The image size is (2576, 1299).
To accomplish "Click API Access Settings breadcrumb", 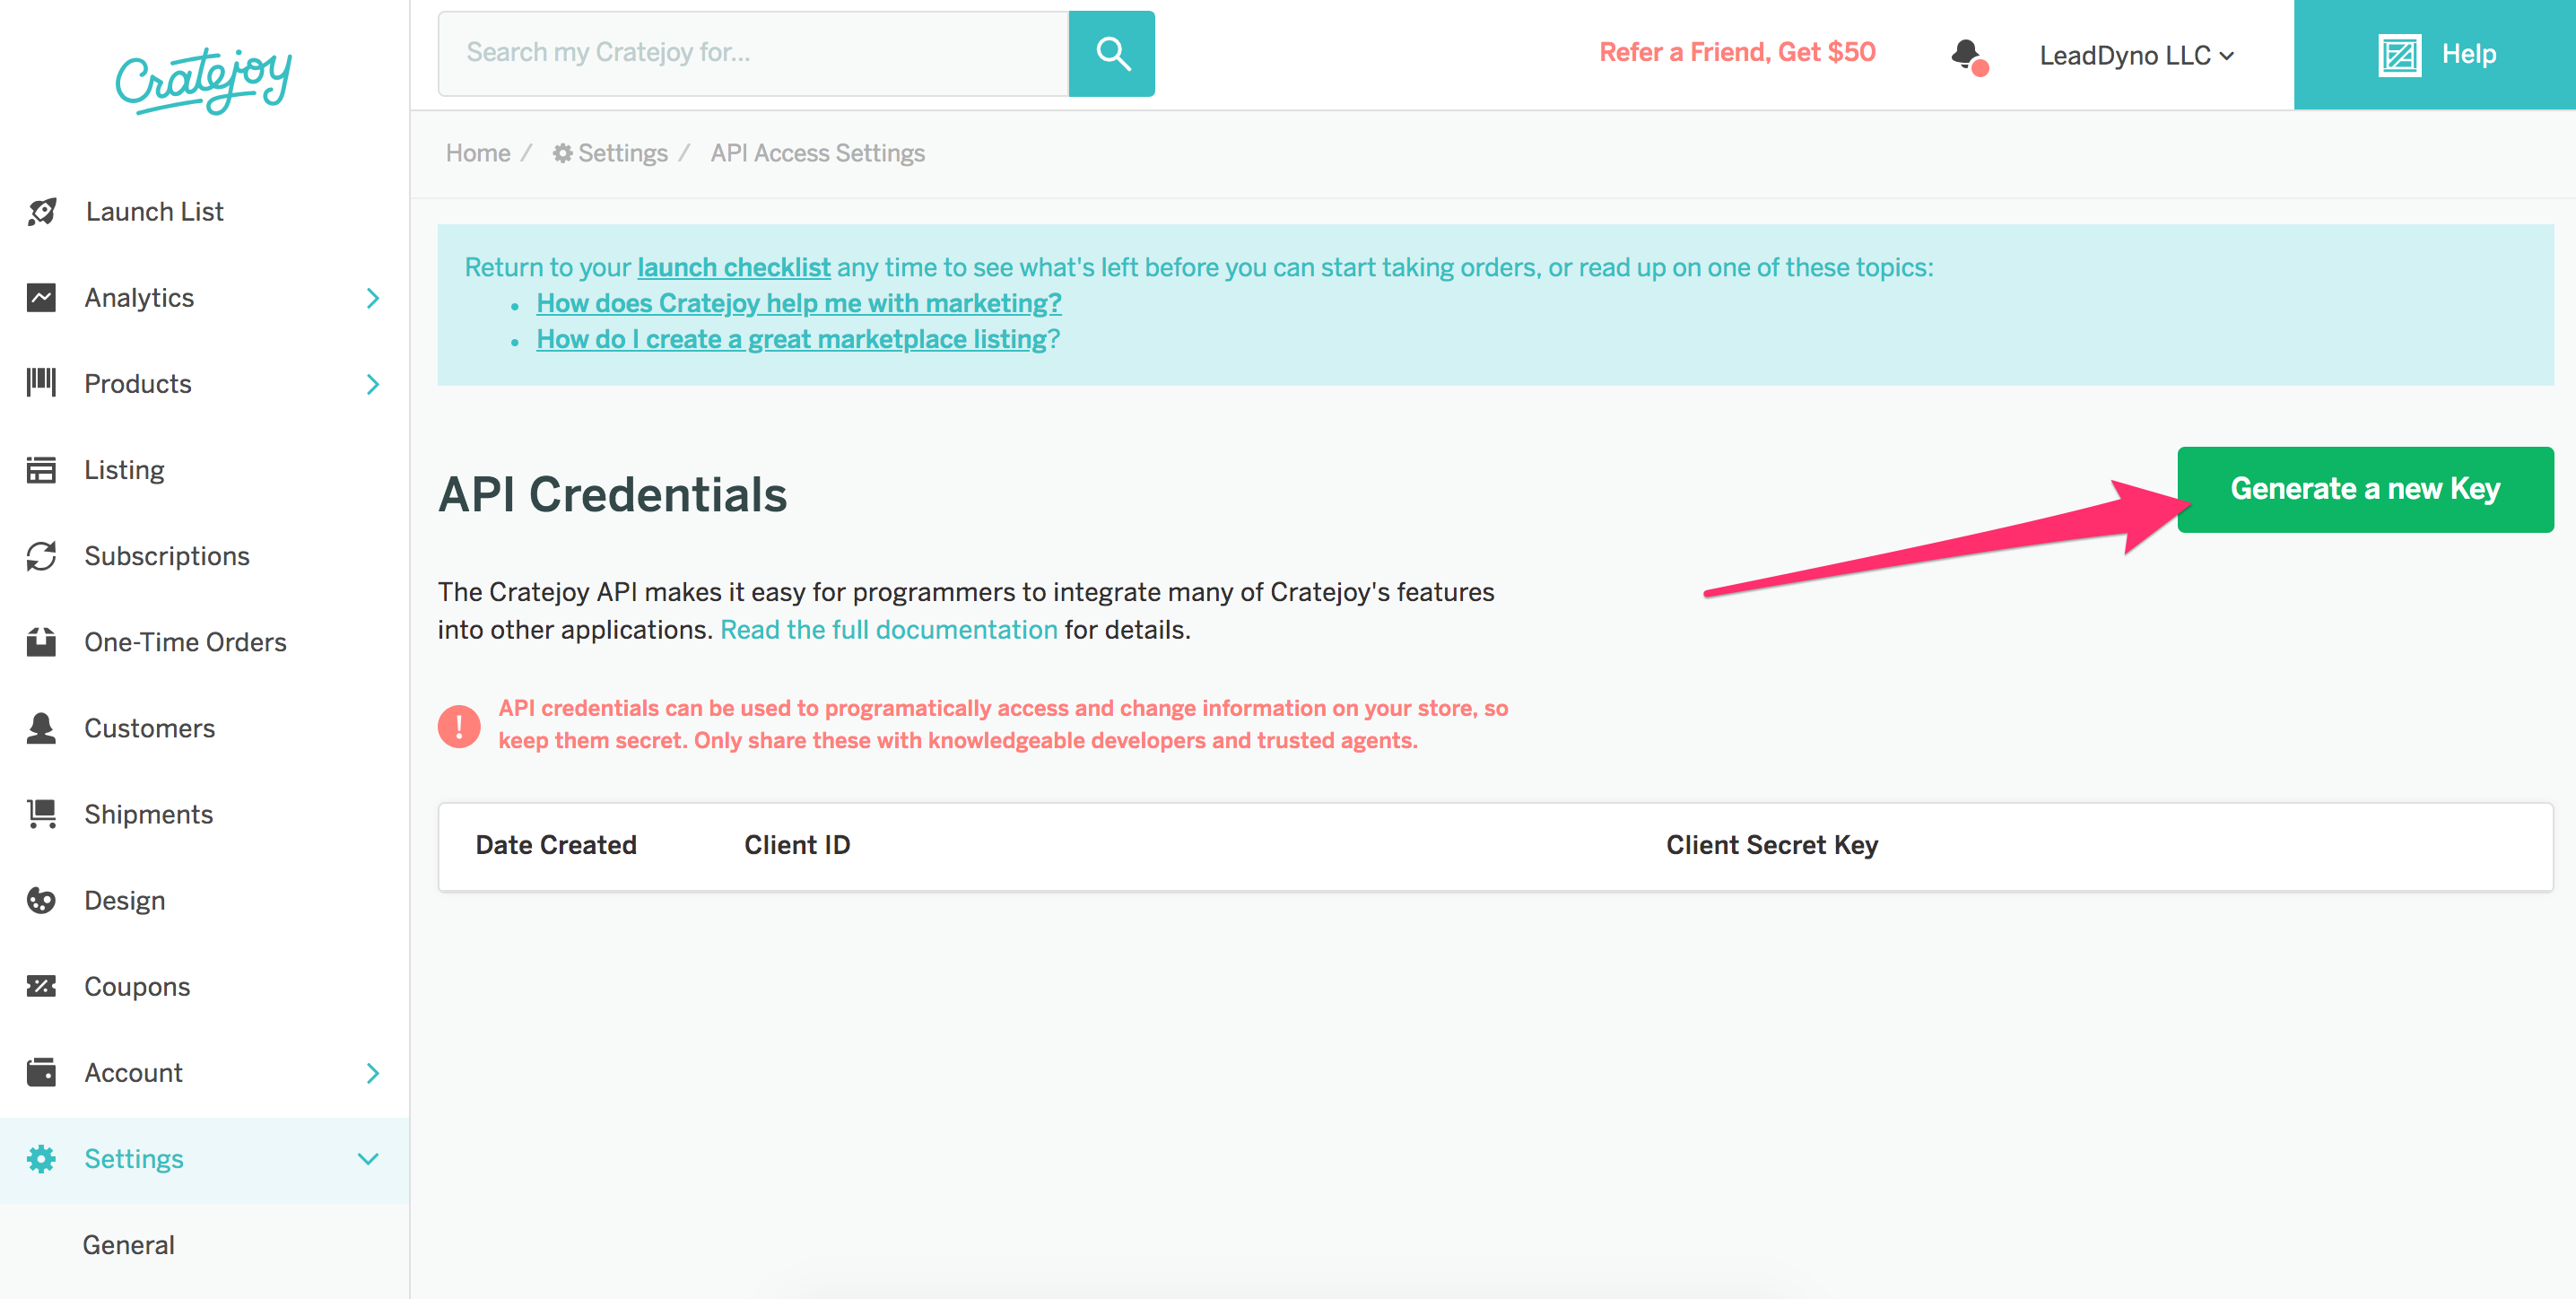I will pos(818,153).
